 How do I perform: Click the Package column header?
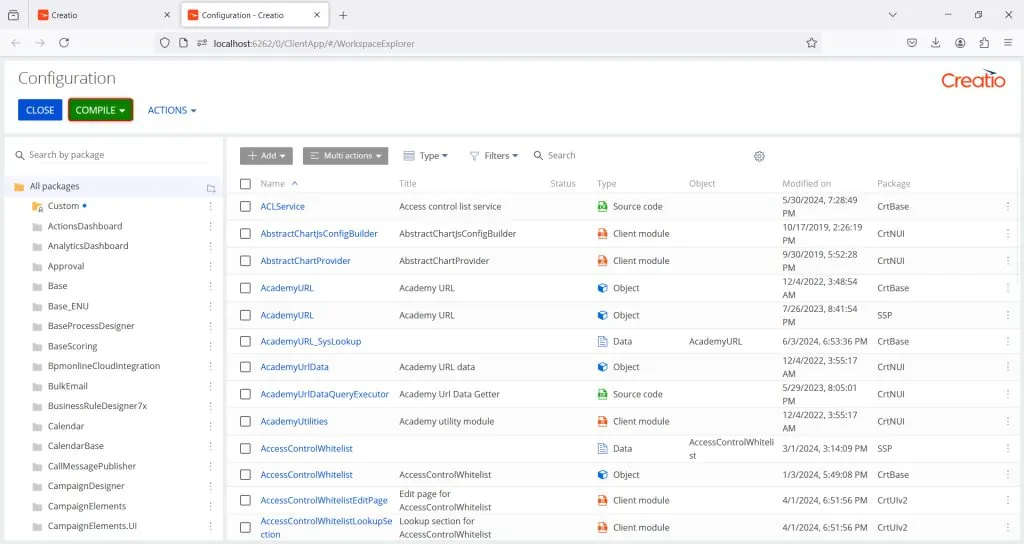pos(893,184)
